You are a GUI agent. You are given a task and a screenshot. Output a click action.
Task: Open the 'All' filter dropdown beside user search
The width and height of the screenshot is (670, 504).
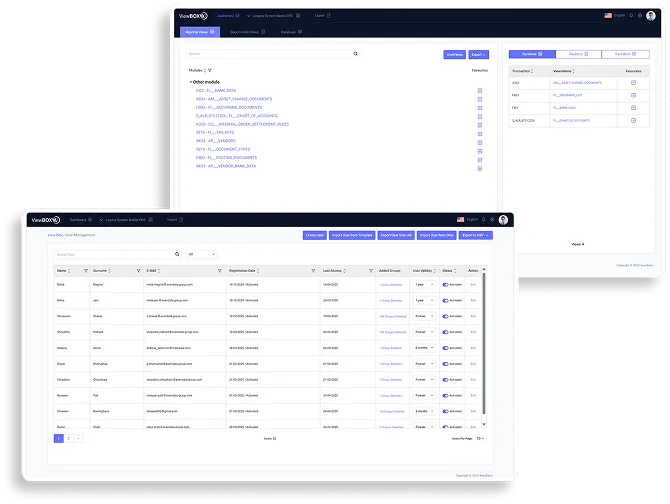pyautogui.click(x=200, y=254)
